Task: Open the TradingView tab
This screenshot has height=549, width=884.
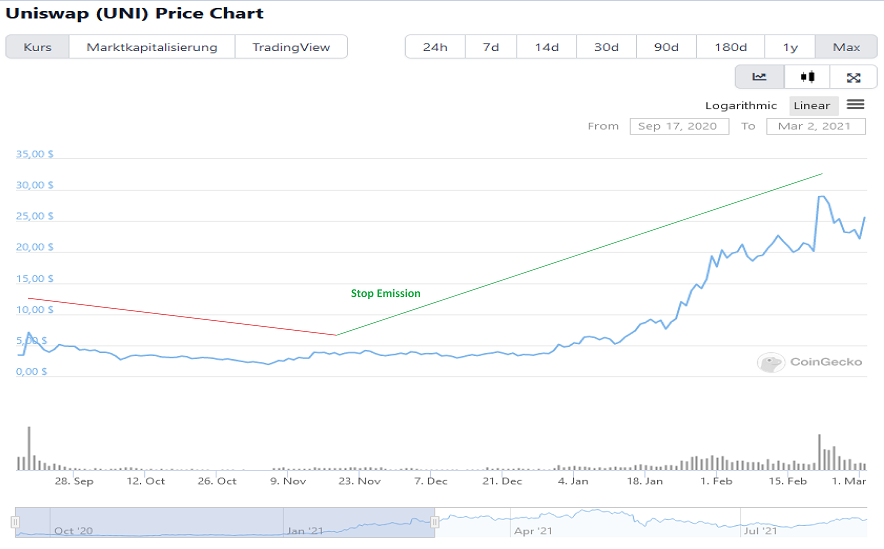Action: click(x=291, y=47)
